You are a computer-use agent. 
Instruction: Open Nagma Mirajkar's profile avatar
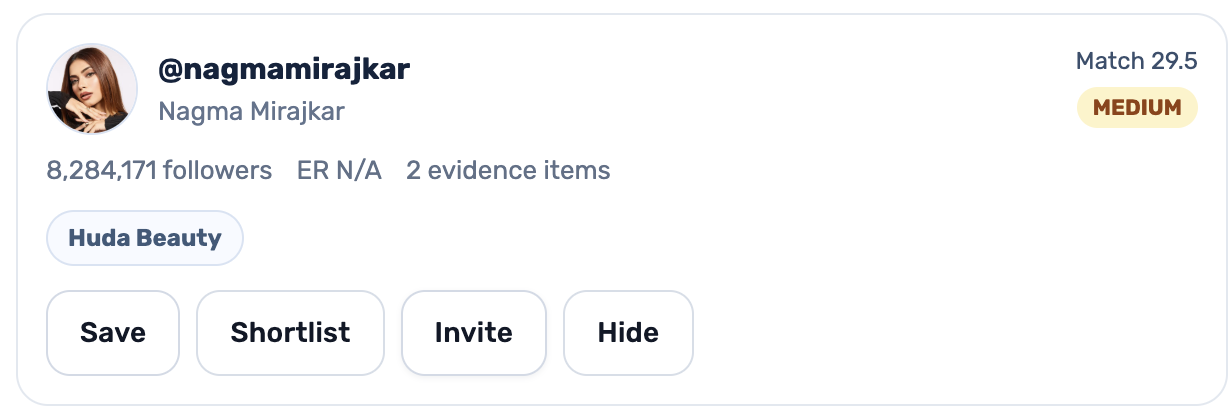(92, 88)
